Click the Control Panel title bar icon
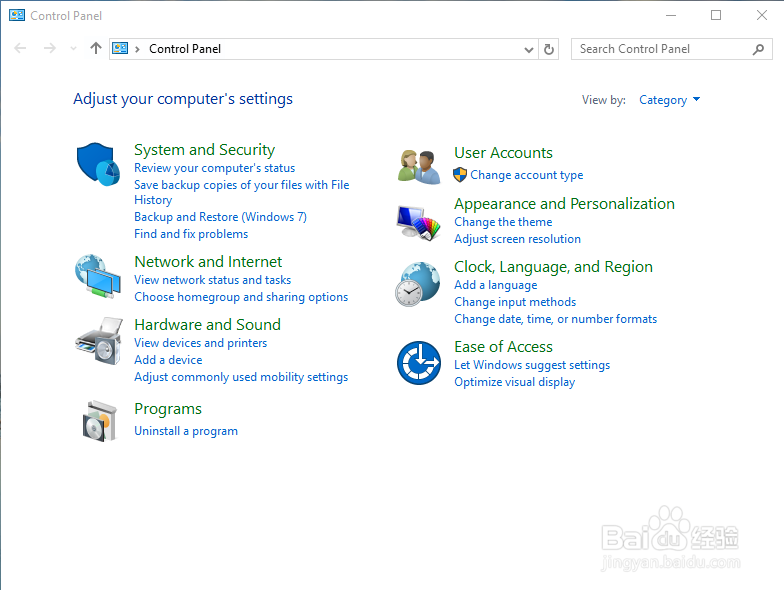Viewport: 784px width, 590px height. pyautogui.click(x=17, y=16)
